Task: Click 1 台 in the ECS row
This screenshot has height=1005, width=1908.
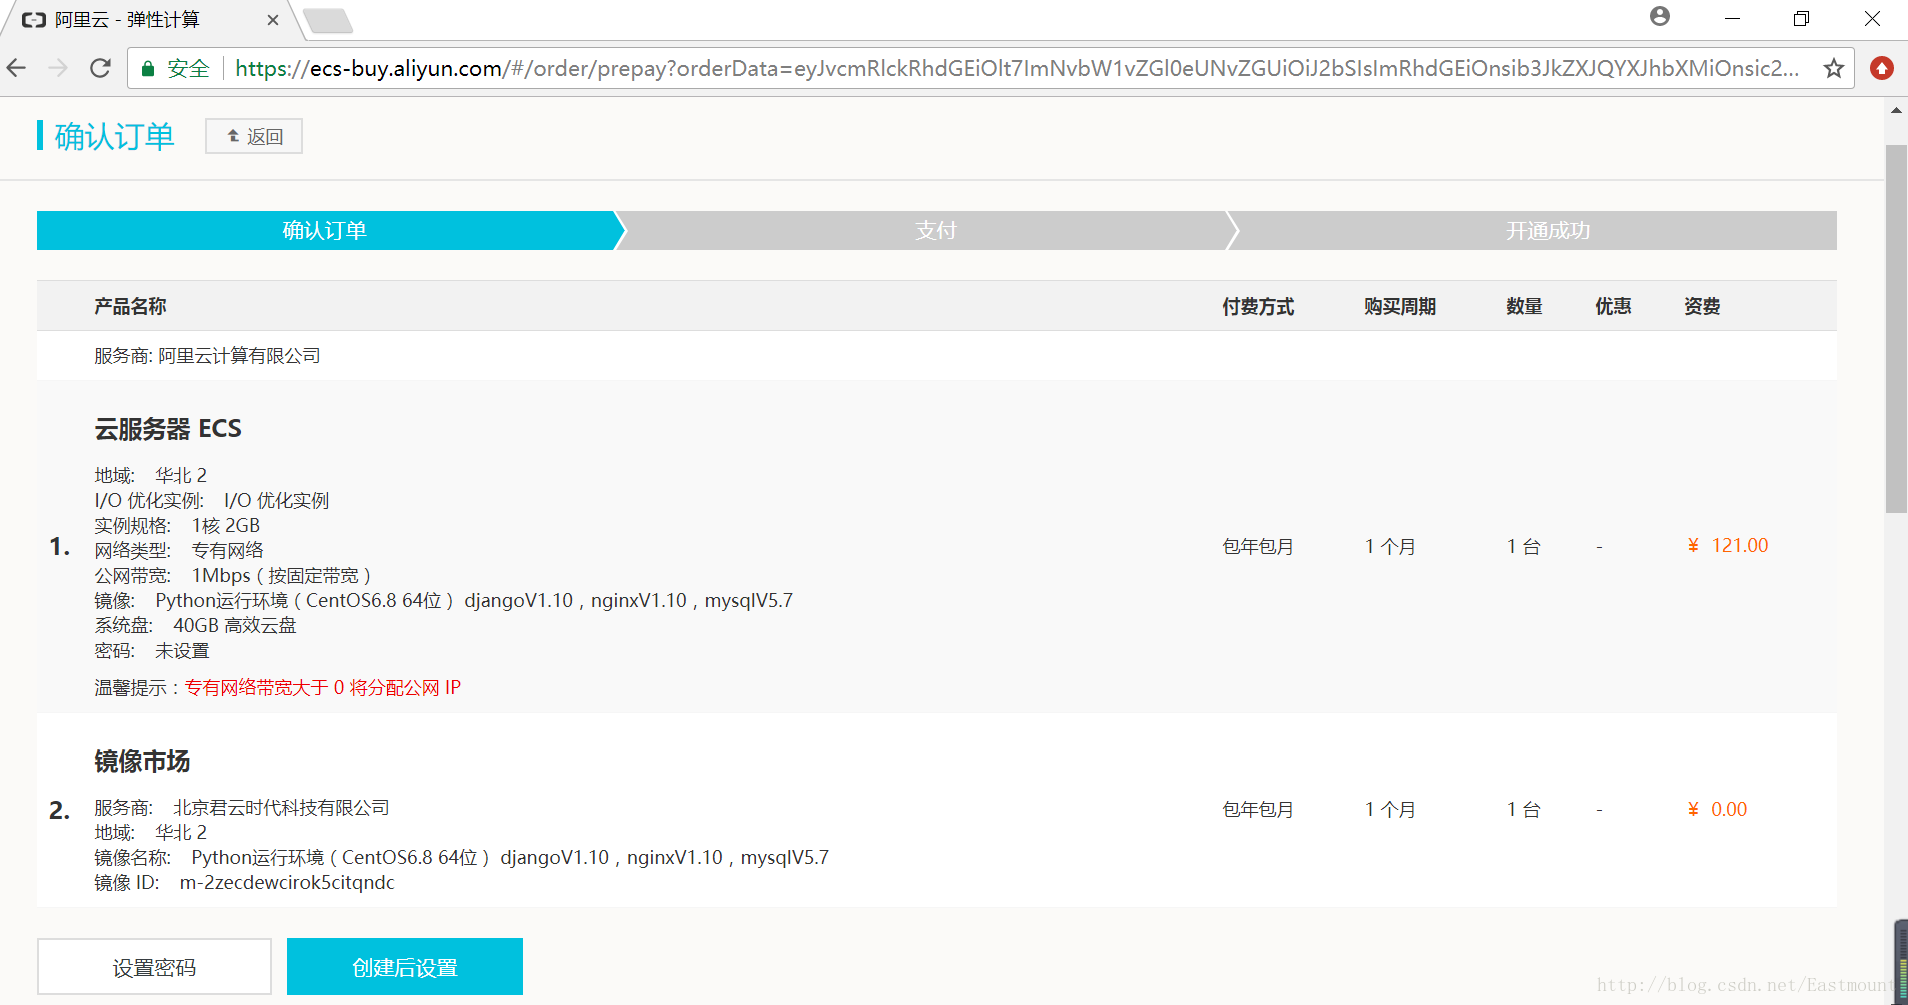Action: (x=1524, y=546)
